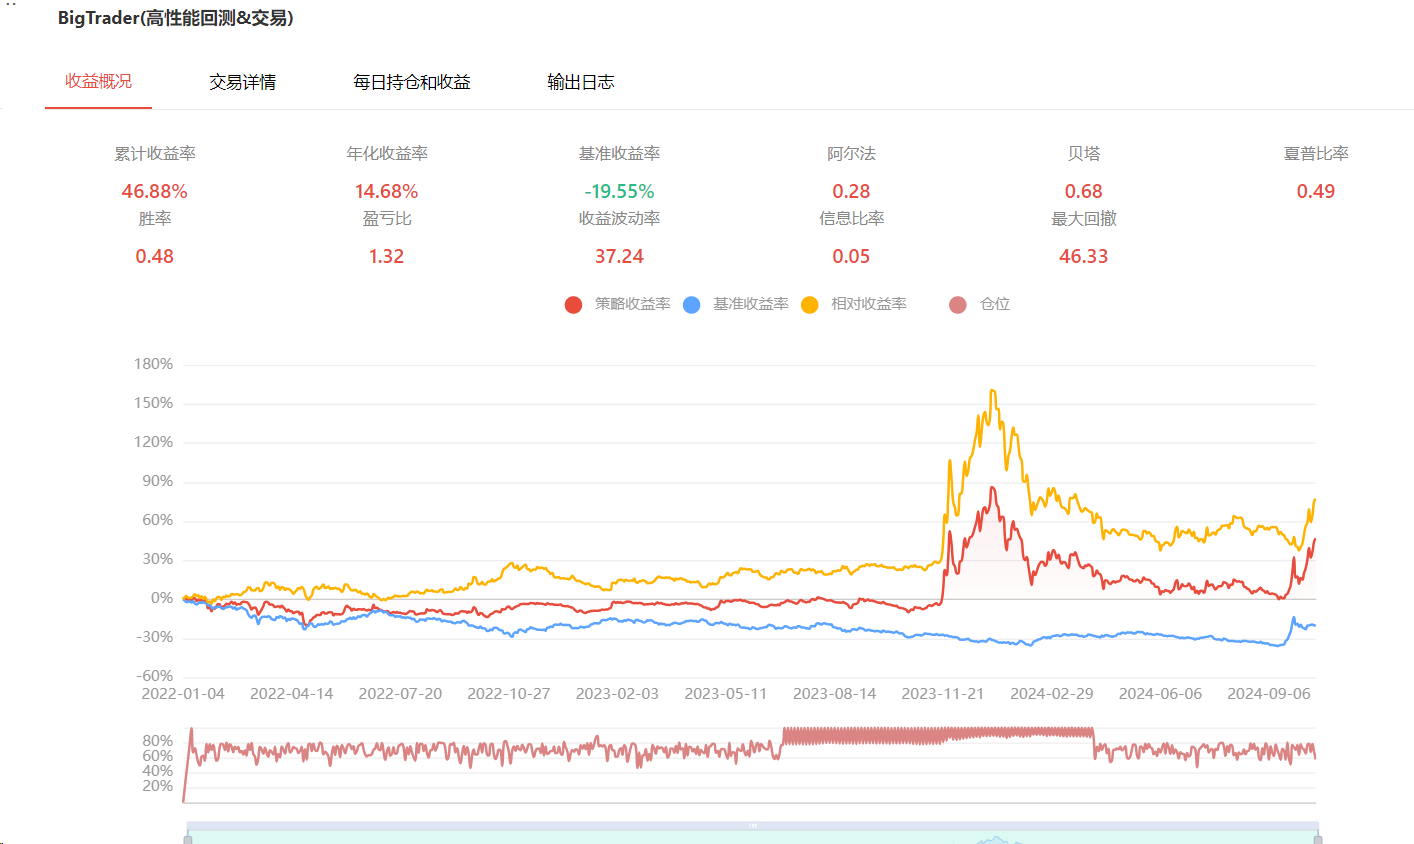Click the 2023-11-21 date axis label
Screen dimensions: 1414x844
[943, 694]
